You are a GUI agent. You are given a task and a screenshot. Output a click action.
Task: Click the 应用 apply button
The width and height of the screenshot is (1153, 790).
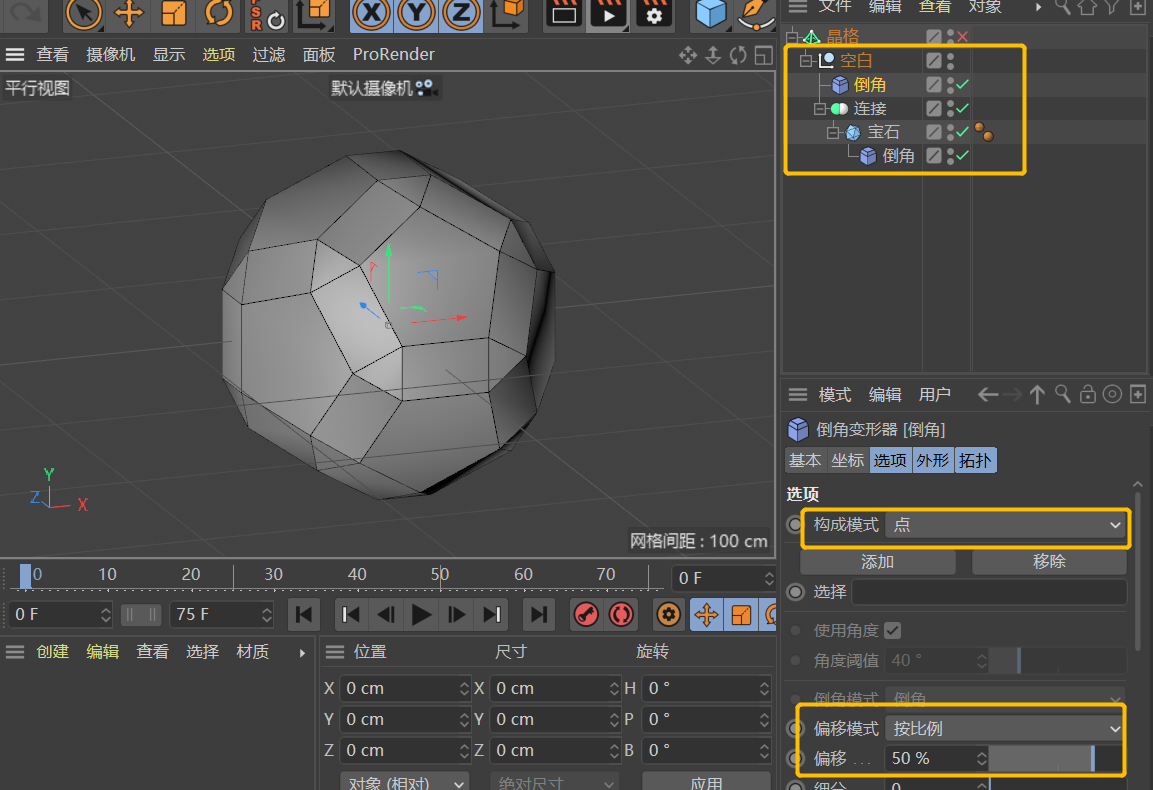(706, 781)
